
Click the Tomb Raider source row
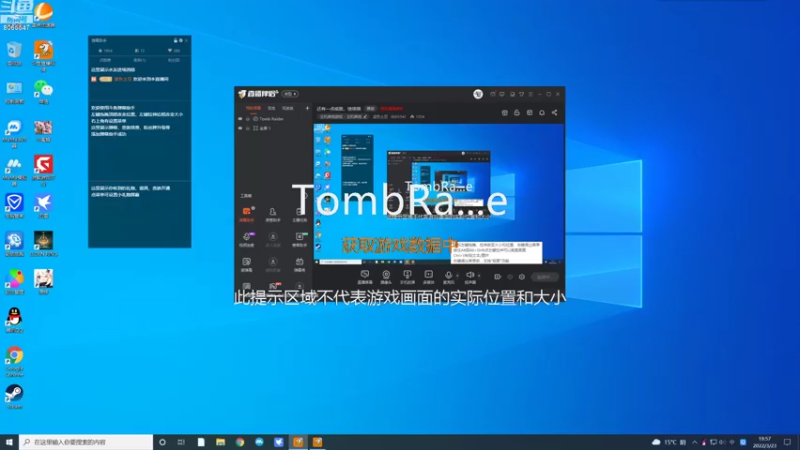point(273,119)
